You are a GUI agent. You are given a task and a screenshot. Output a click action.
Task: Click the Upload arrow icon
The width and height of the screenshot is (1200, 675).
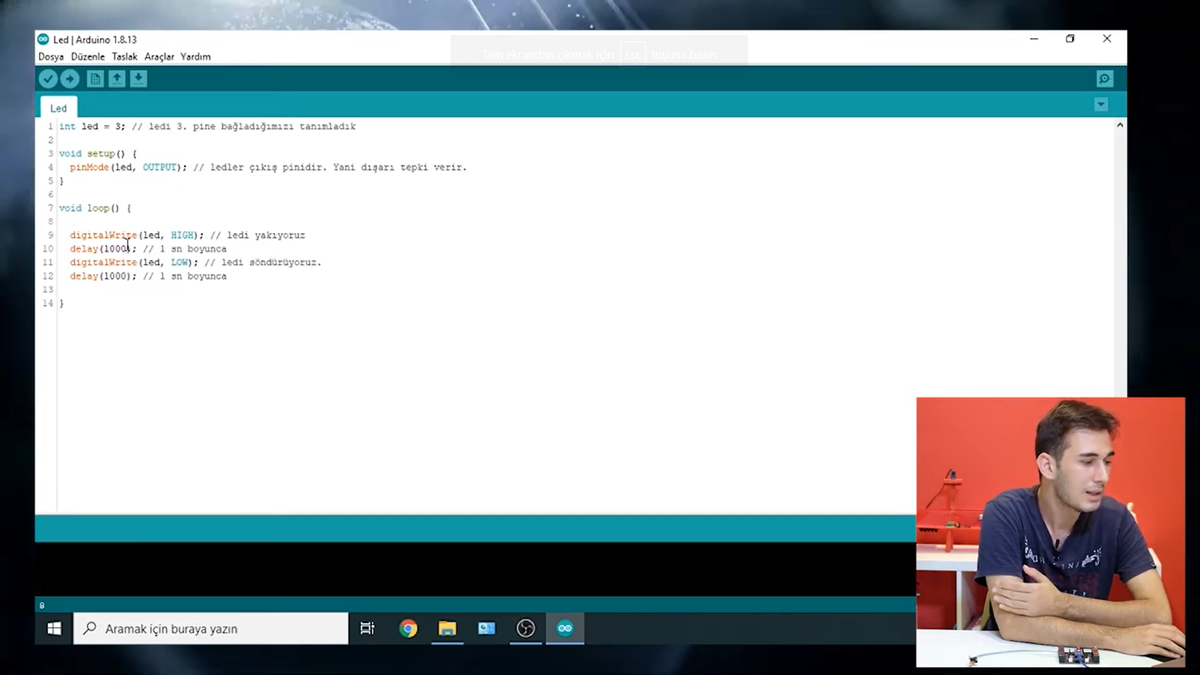click(70, 79)
